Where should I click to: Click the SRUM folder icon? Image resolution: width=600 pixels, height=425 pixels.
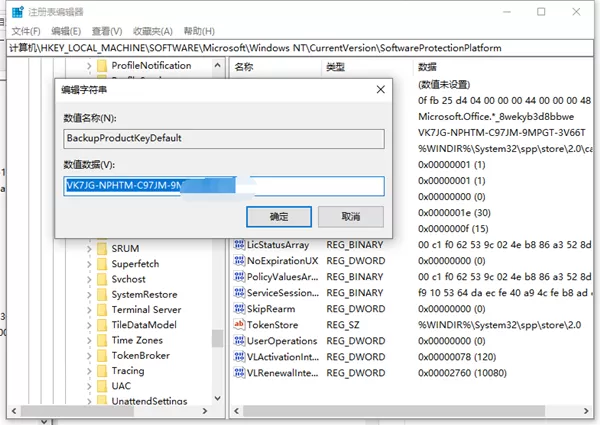[x=102, y=249]
